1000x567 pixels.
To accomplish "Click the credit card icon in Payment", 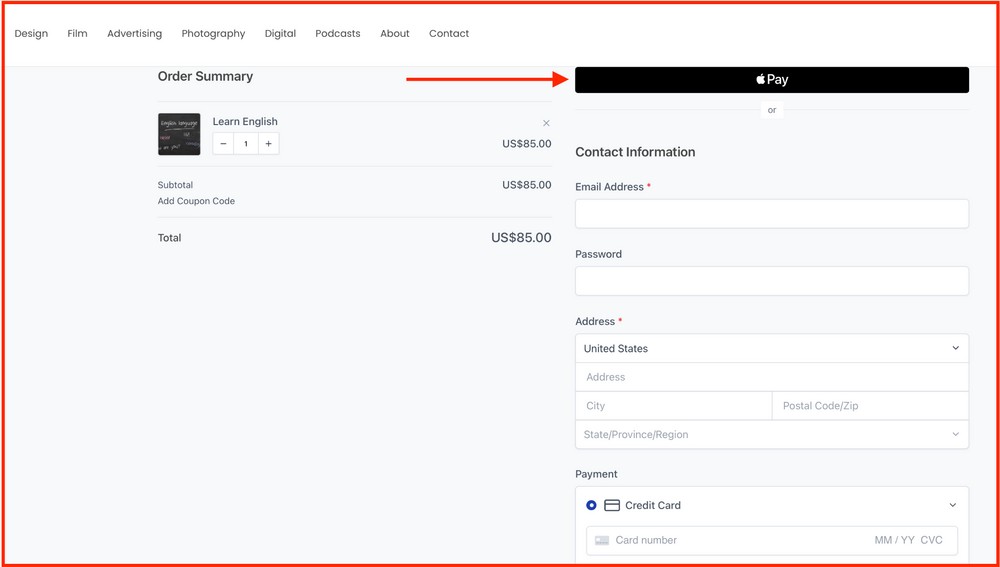I will click(x=612, y=506).
